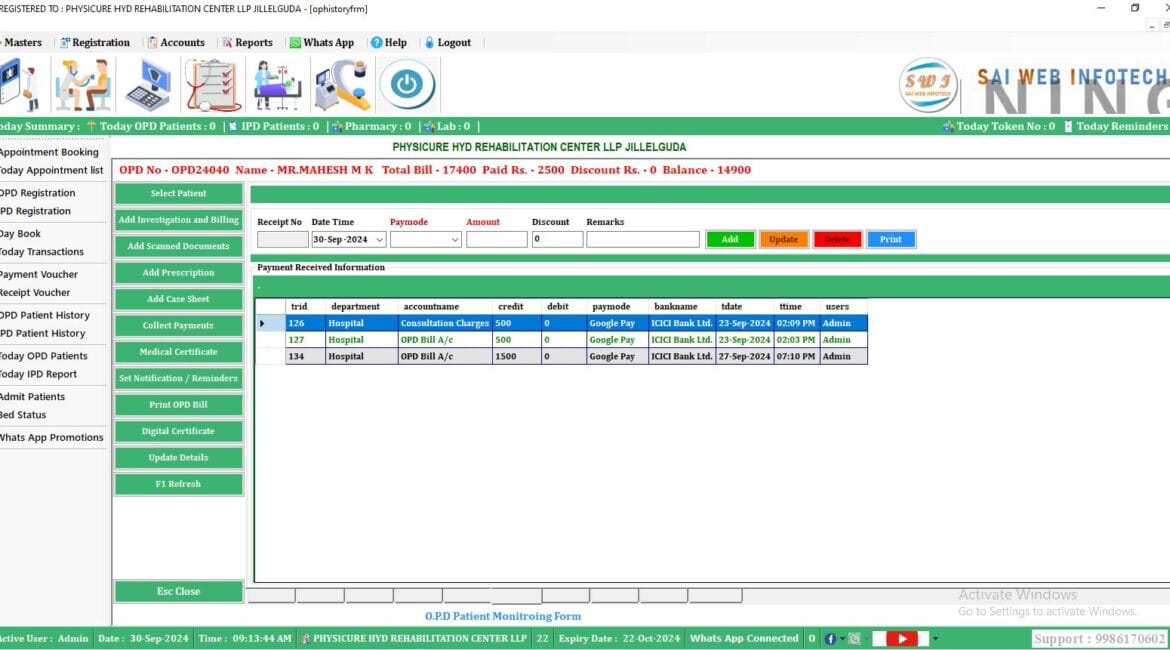Click the doctor consultation toolbar icon
1170x650 pixels.
click(82, 84)
